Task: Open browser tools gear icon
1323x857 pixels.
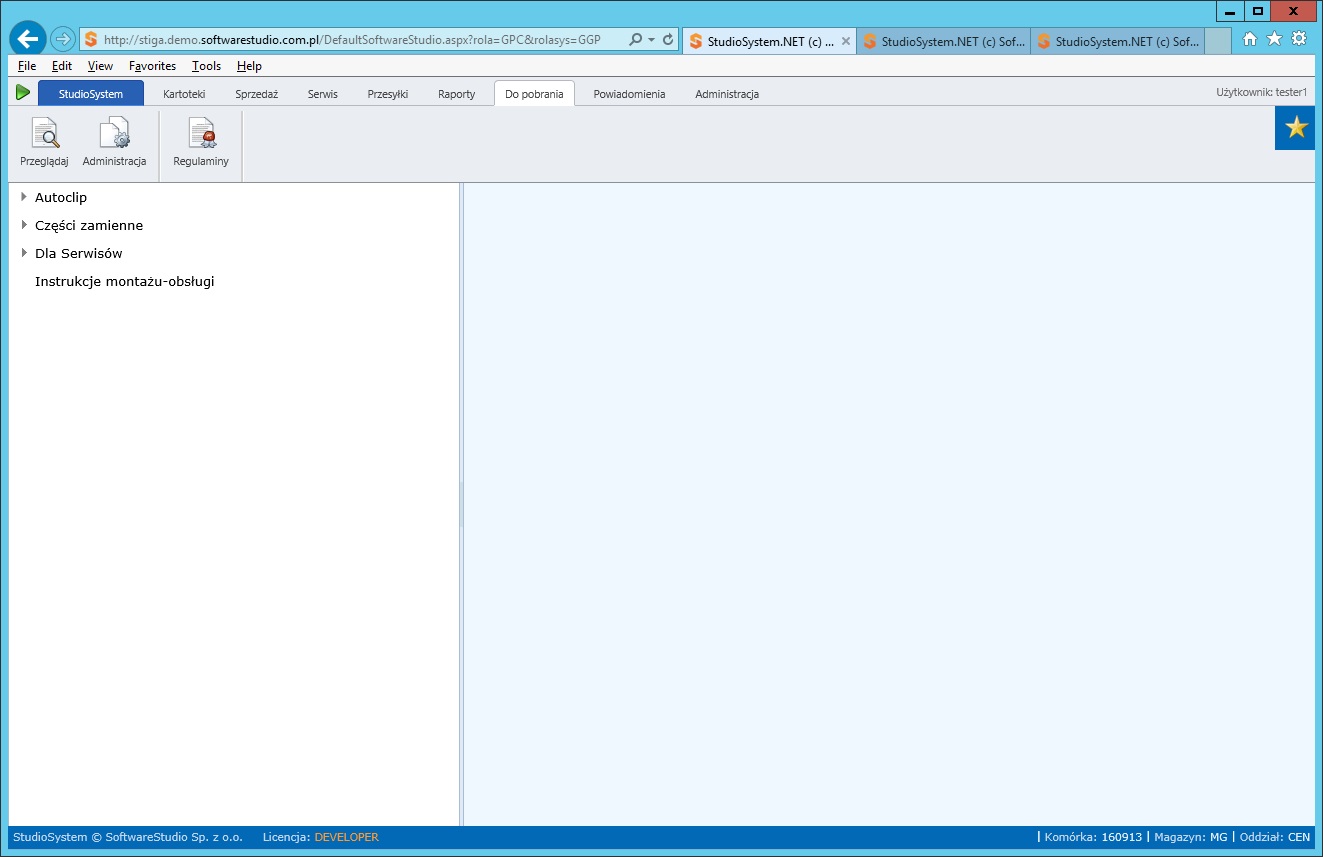Action: click(x=1299, y=39)
